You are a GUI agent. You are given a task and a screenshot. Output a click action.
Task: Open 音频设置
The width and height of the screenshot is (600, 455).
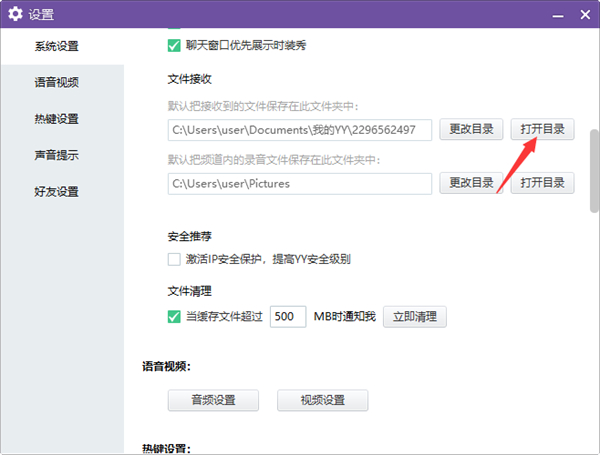coord(213,400)
